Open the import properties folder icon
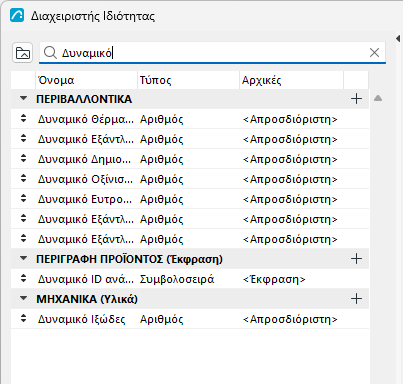The height and width of the screenshot is (384, 403). (23, 53)
